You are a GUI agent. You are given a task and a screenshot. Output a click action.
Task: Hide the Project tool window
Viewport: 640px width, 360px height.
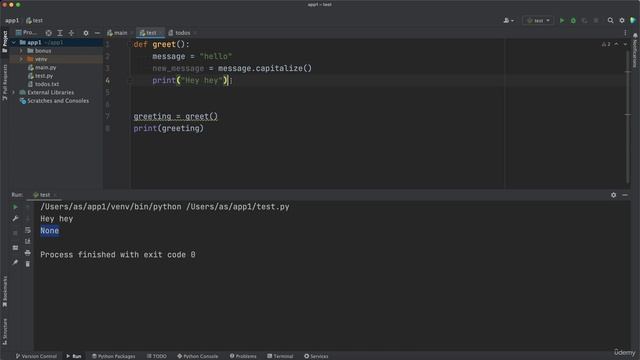tap(97, 33)
